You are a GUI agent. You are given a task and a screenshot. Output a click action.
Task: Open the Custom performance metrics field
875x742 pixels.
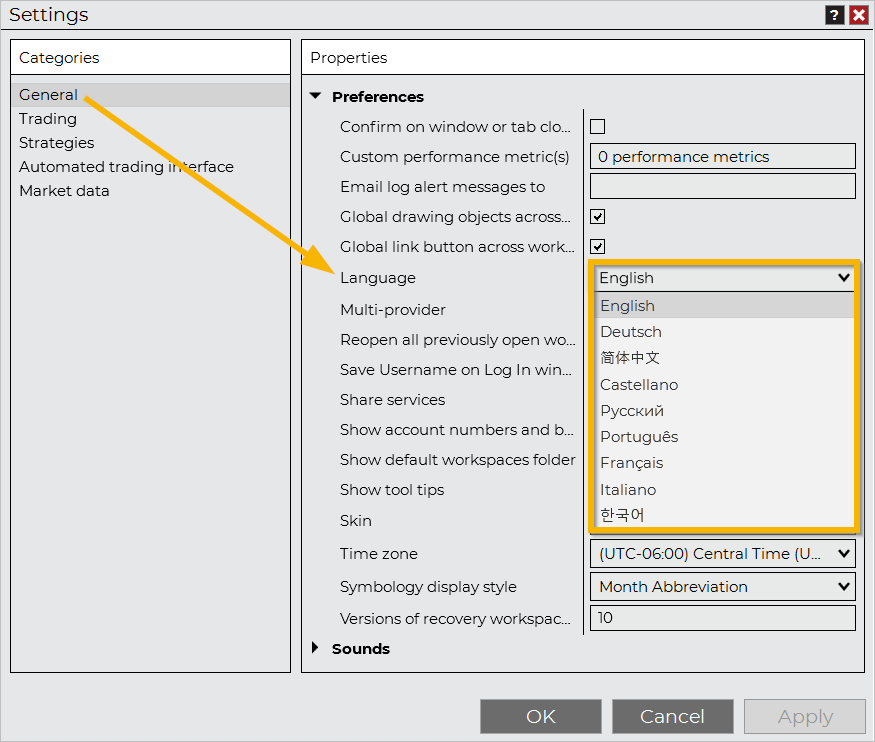coord(723,157)
